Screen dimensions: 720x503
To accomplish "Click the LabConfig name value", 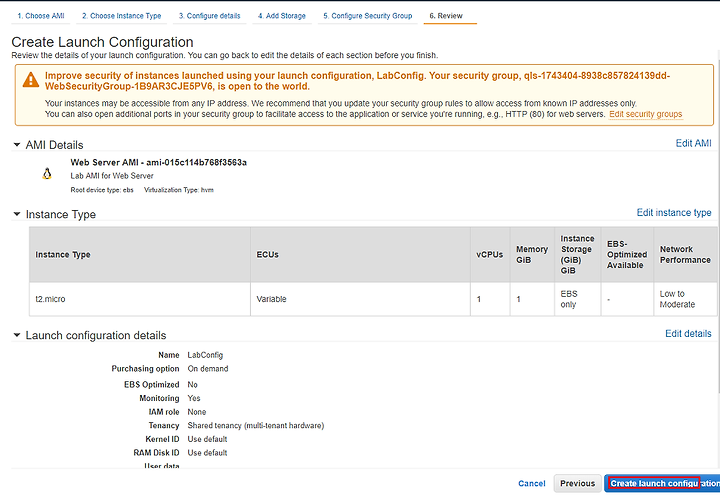I will 205,355.
